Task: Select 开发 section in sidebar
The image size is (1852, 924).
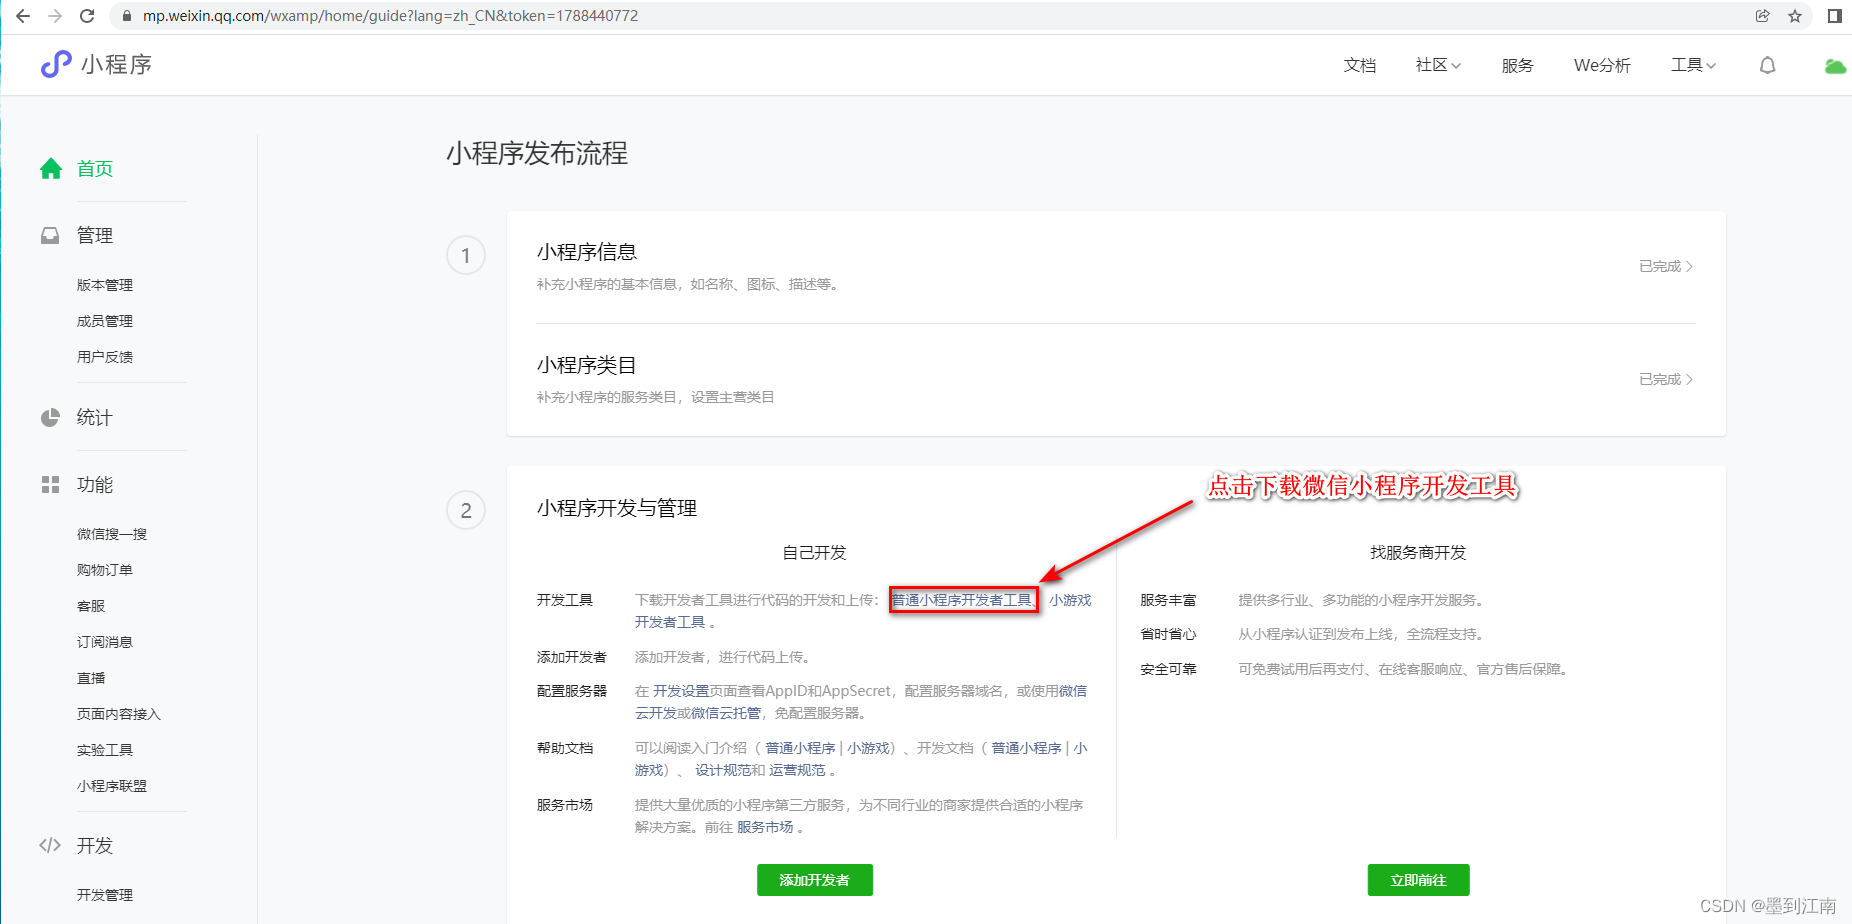Action: [95, 845]
